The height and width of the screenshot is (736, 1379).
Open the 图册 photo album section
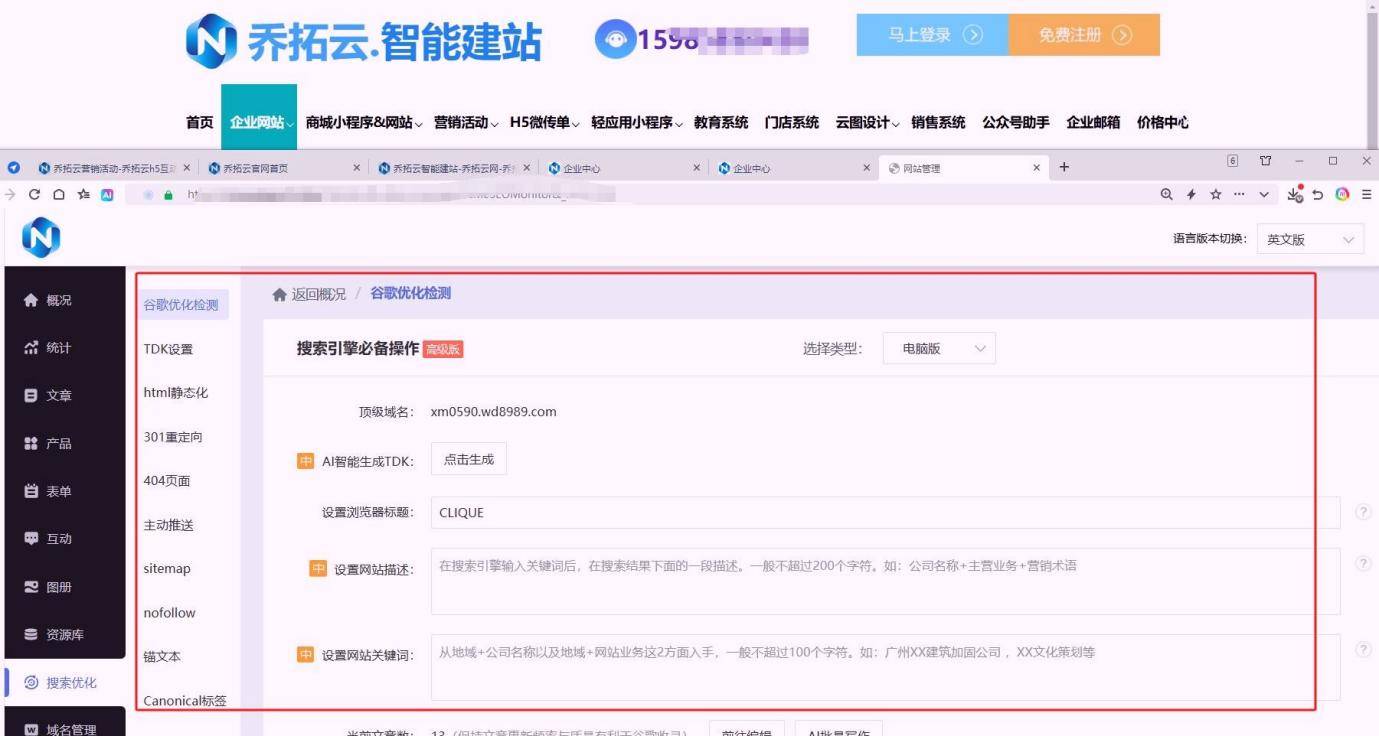coord(31,587)
